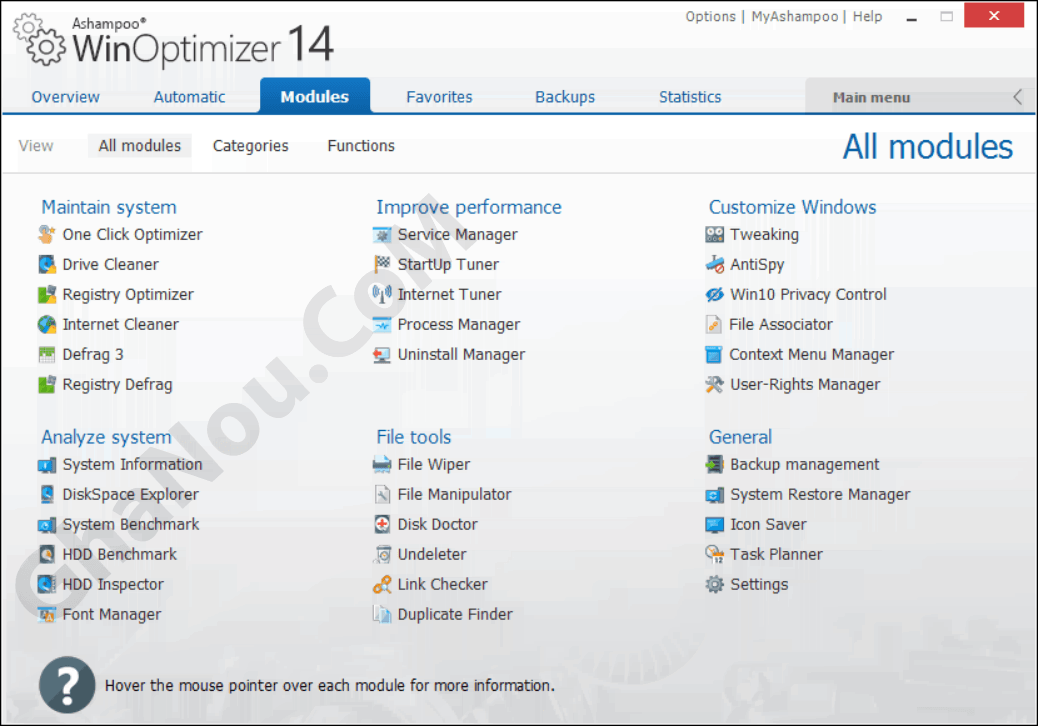
Task: Click the System Information icon
Action: (x=46, y=465)
